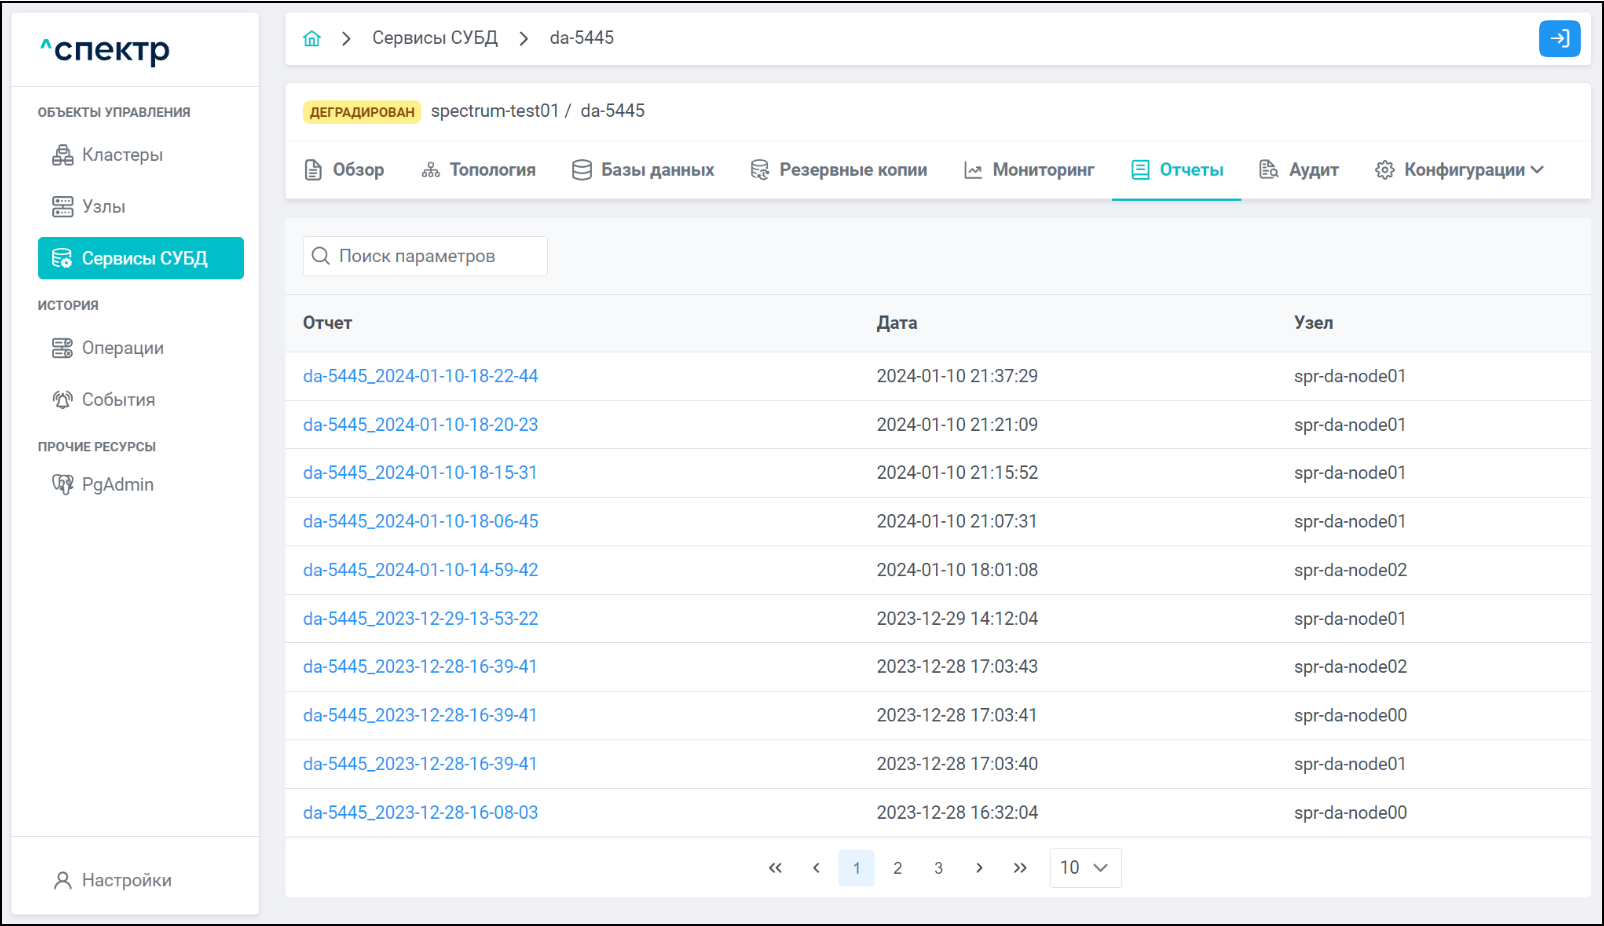
Task: Open report da-5445_2023-12-29-13-53-22
Action: pos(420,619)
